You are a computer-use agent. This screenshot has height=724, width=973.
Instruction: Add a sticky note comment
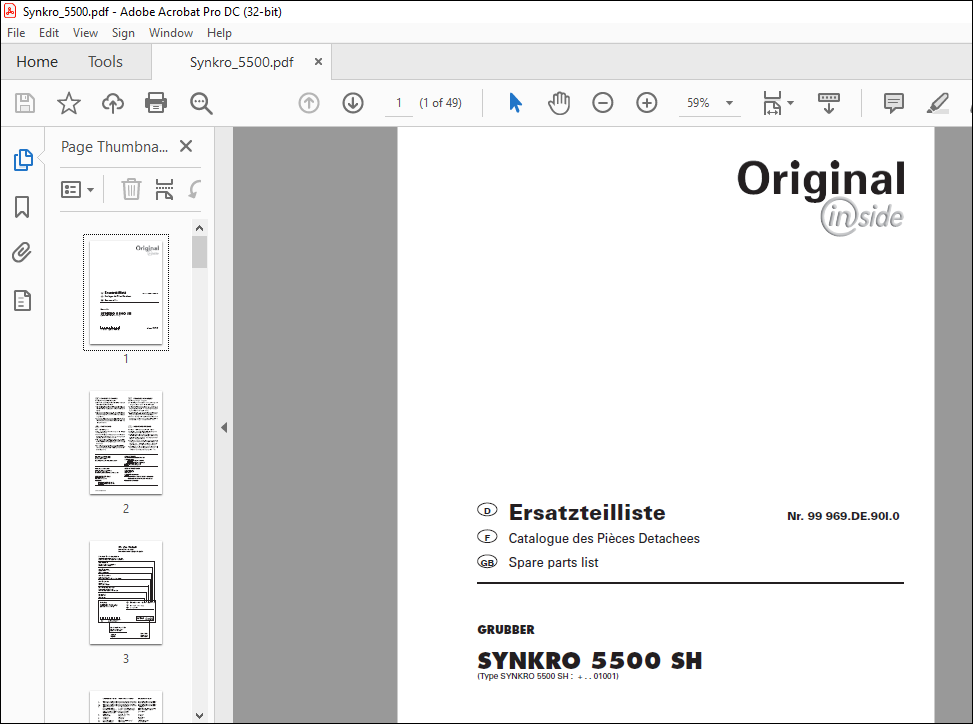click(x=894, y=103)
